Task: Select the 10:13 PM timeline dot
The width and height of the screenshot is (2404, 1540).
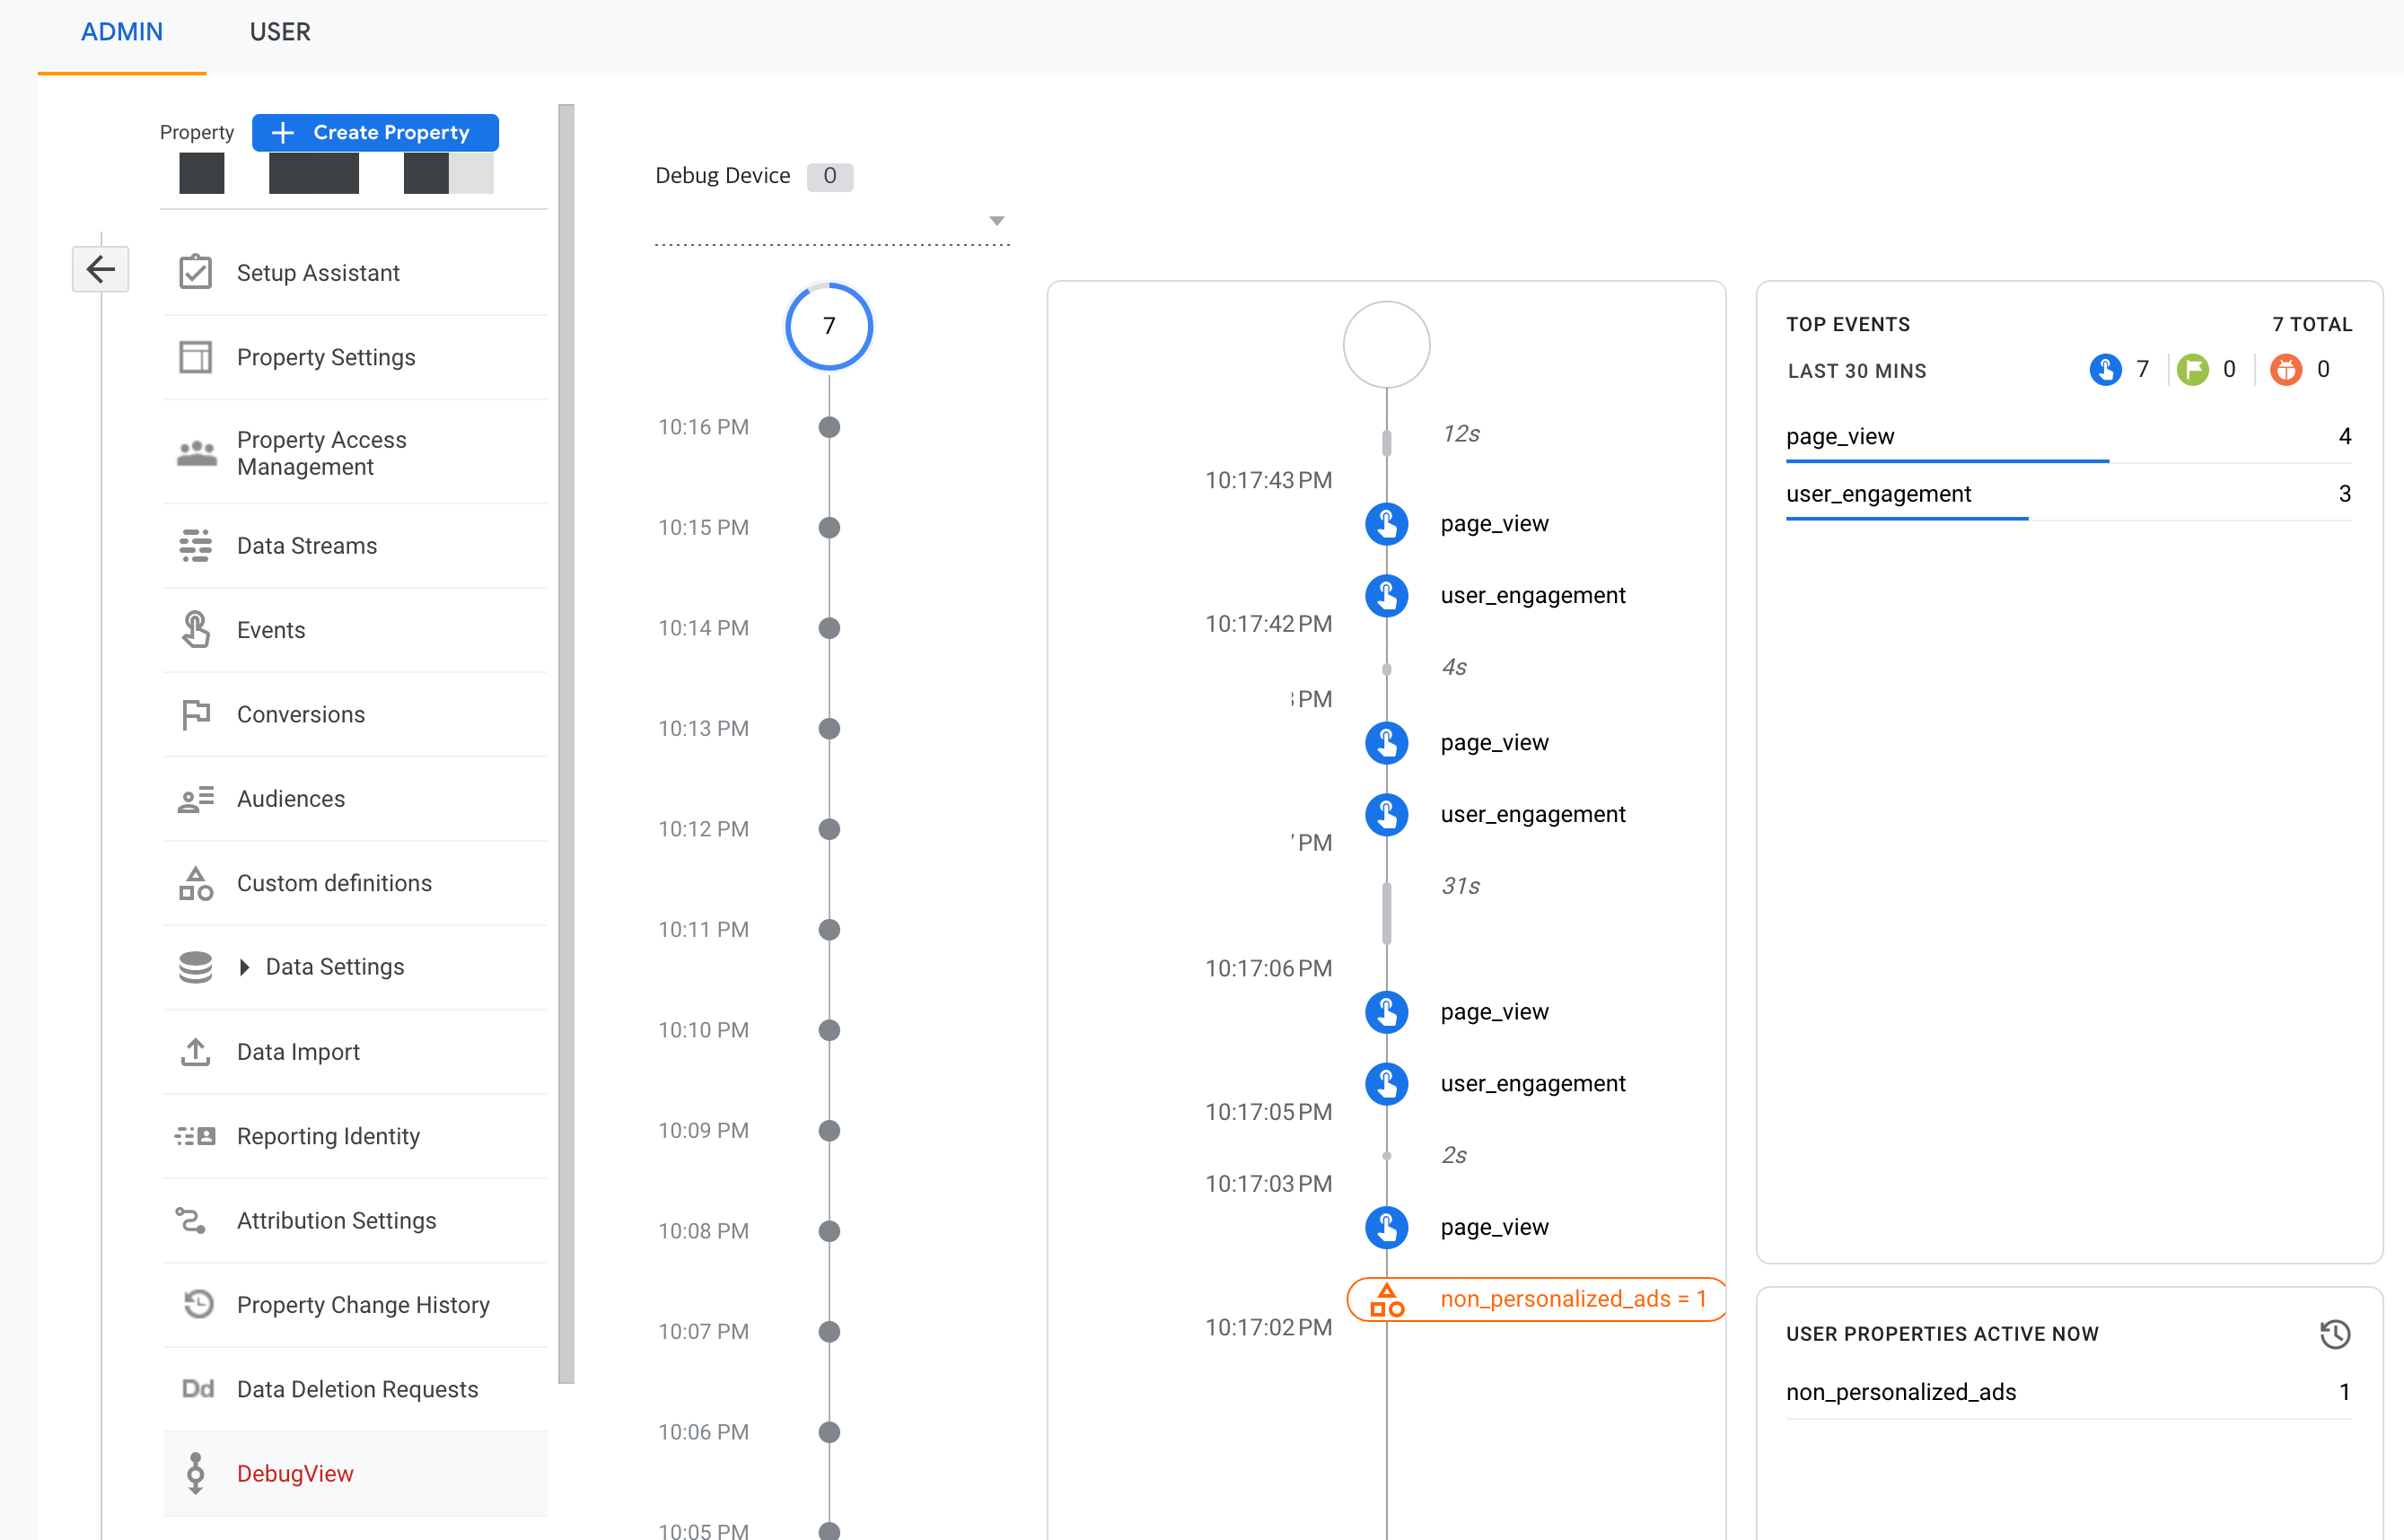Action: tap(829, 728)
